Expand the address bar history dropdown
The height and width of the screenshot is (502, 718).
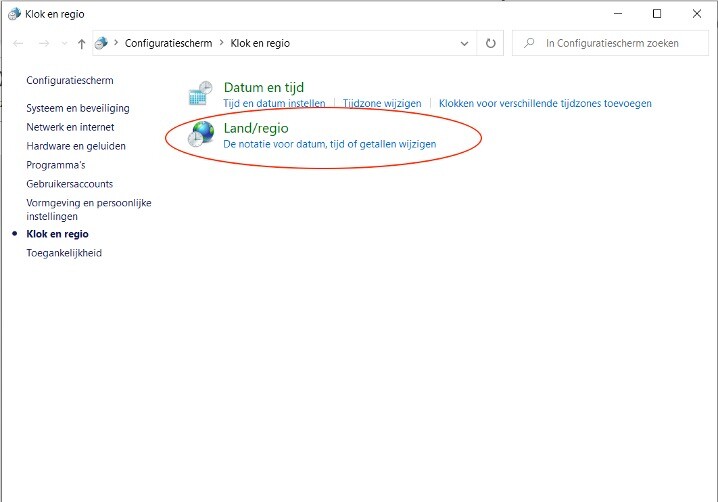[x=464, y=44]
